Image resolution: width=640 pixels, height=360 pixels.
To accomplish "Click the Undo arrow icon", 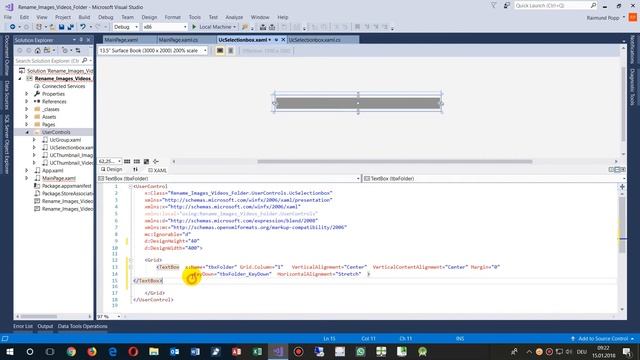I will click(x=83, y=27).
